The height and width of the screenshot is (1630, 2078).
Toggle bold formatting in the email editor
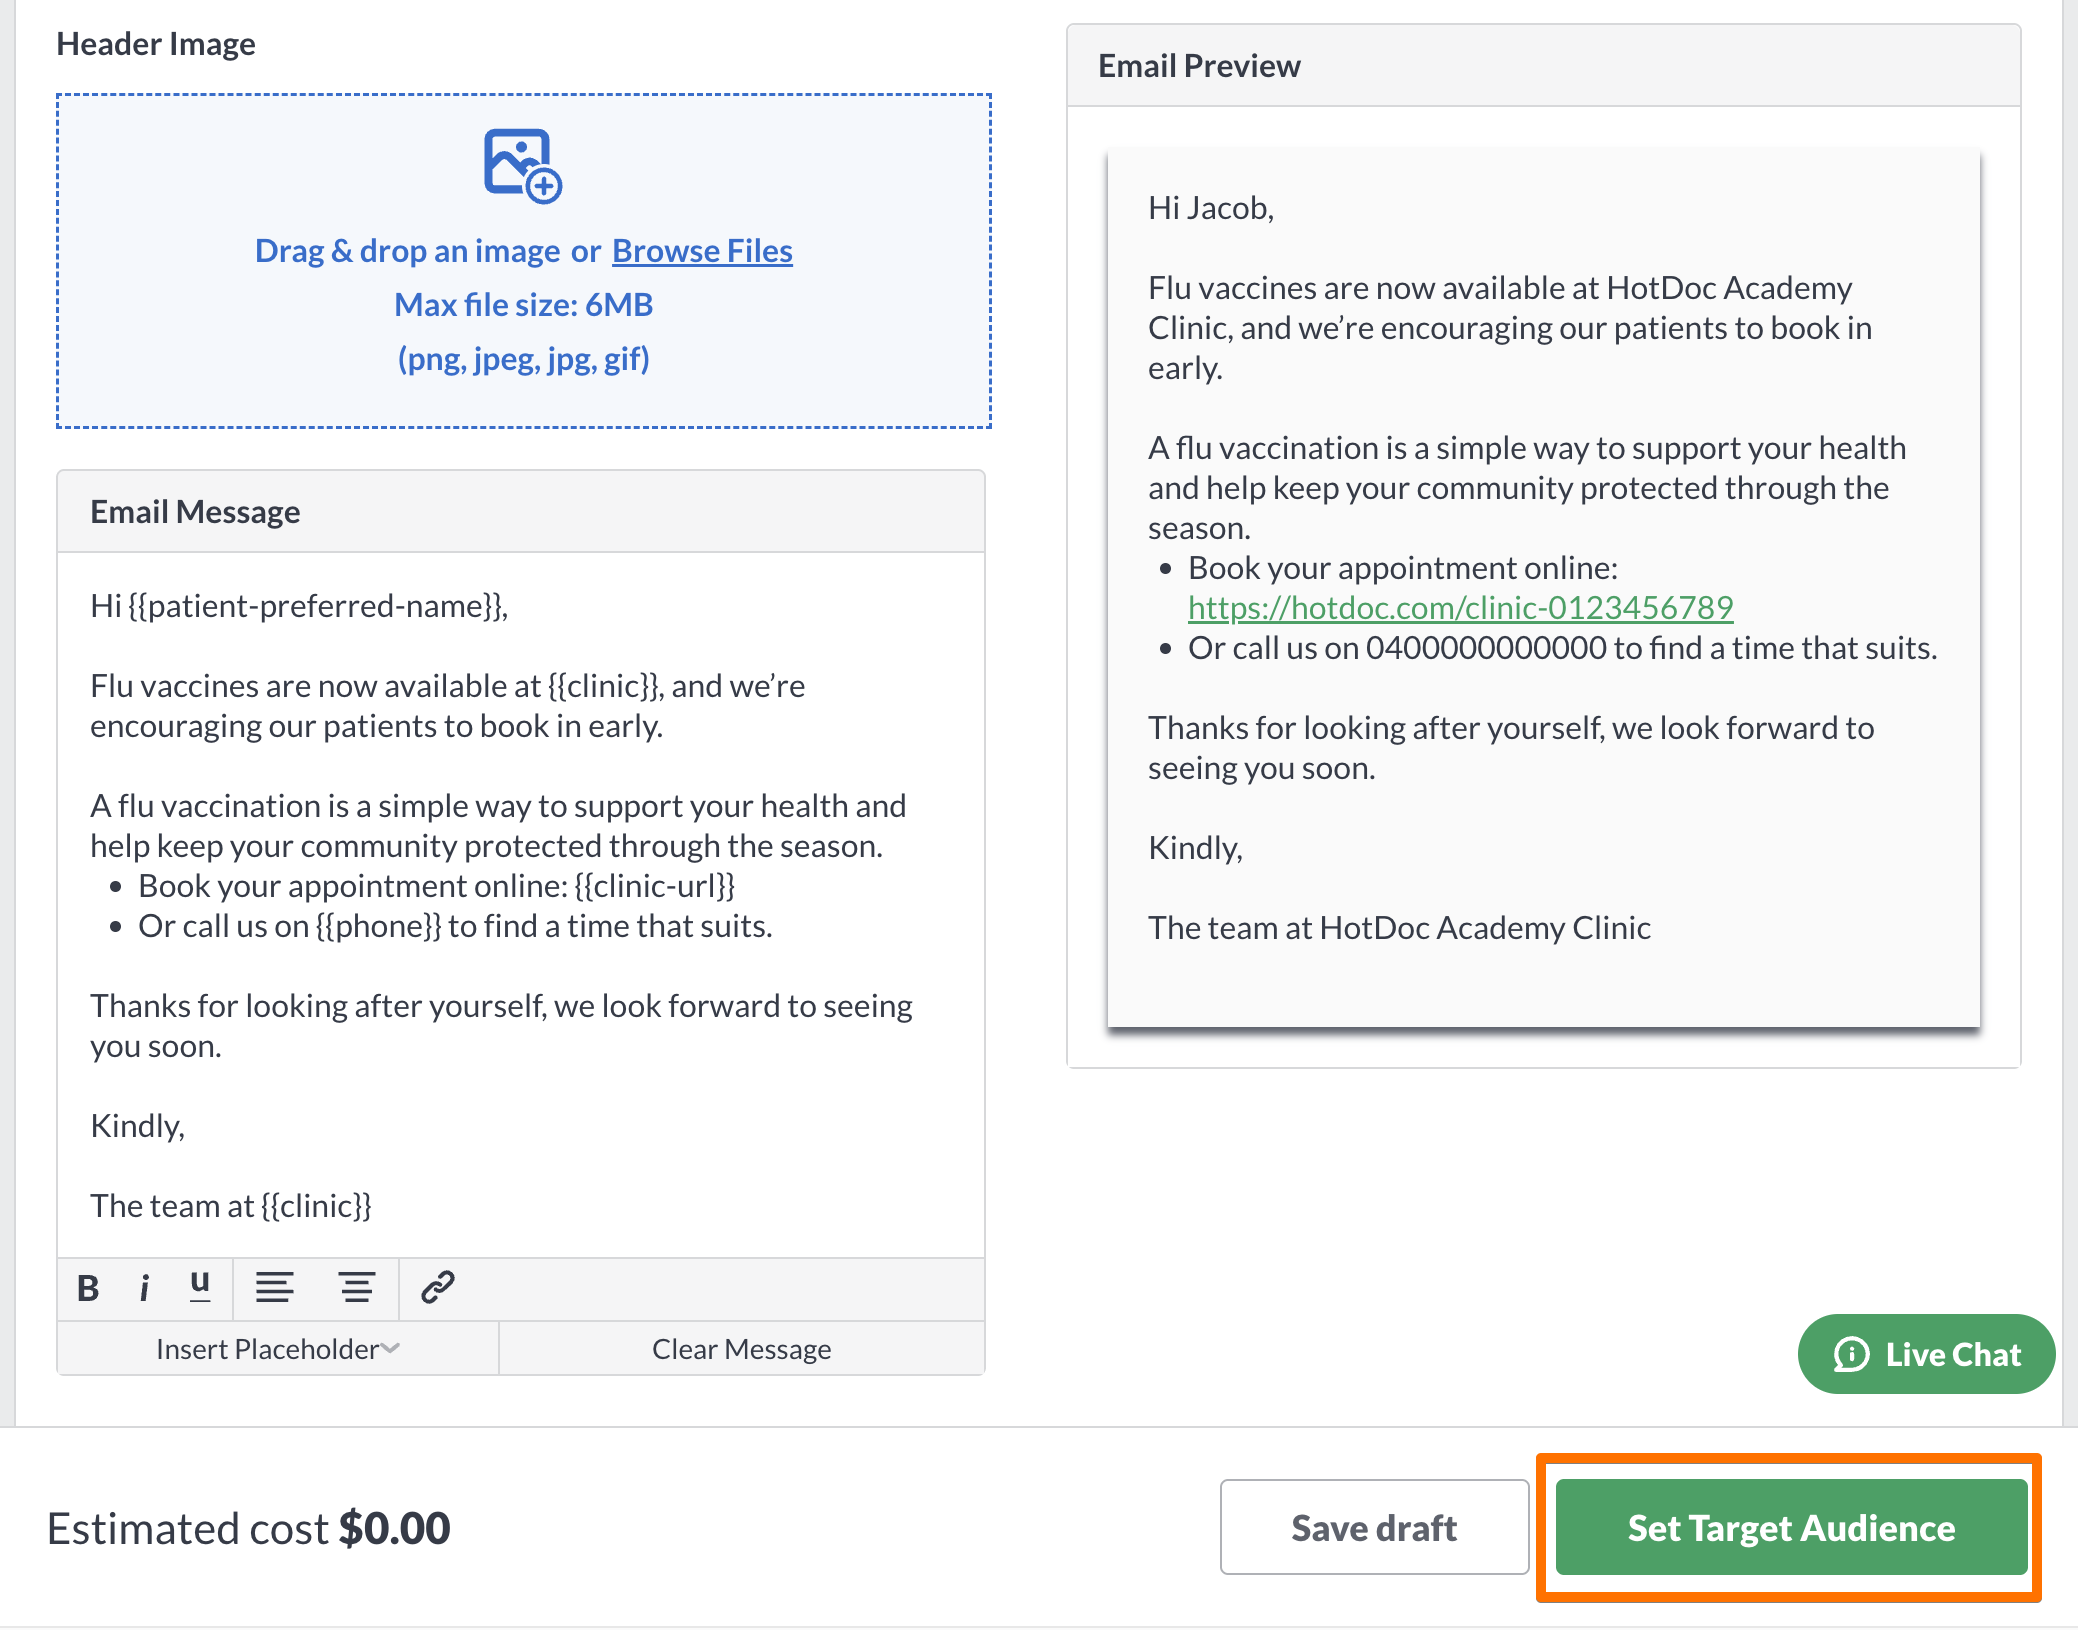tap(88, 1288)
